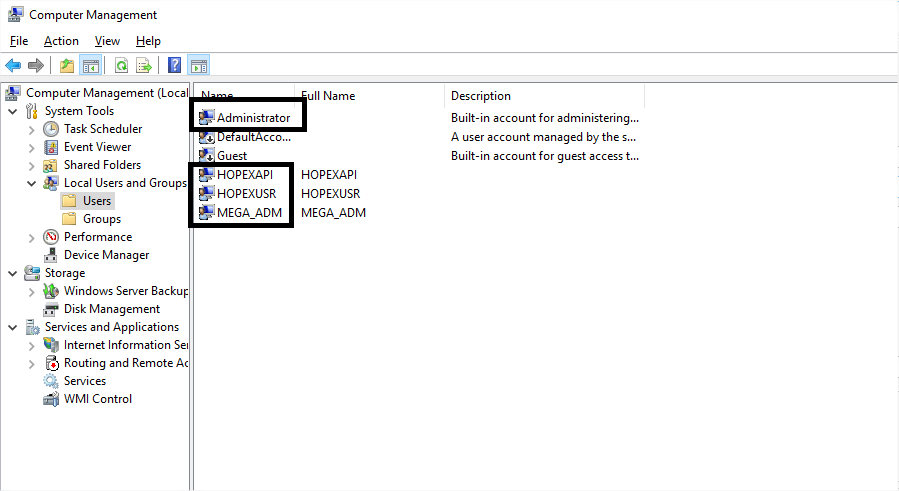Viewport: 899px width, 491px height.
Task: Open Help via the question mark icon
Action: 175,66
